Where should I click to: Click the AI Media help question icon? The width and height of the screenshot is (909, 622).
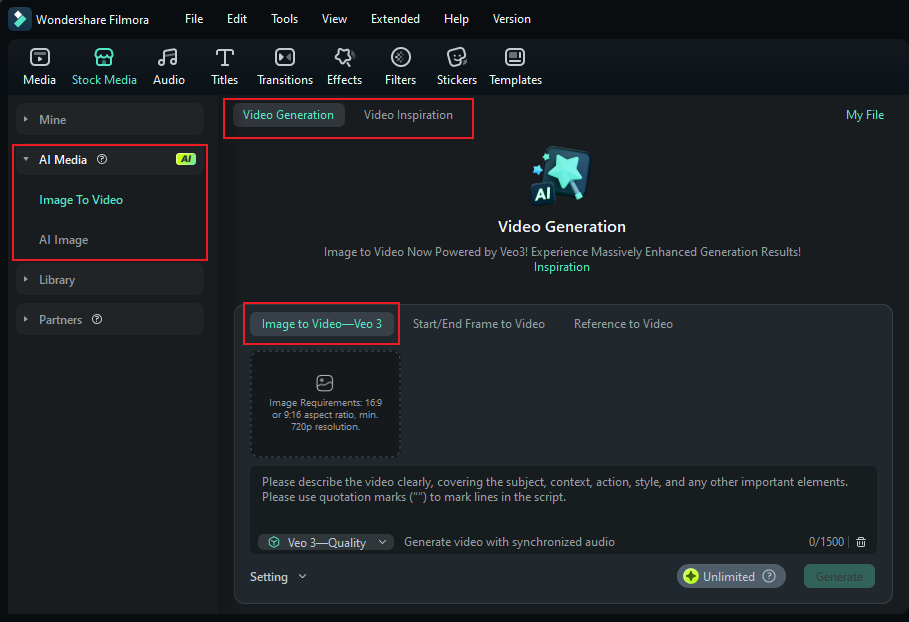click(x=102, y=159)
